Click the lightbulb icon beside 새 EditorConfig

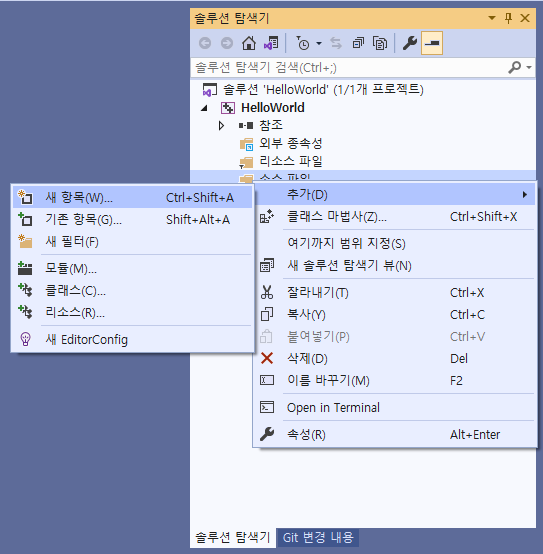[x=25, y=339]
